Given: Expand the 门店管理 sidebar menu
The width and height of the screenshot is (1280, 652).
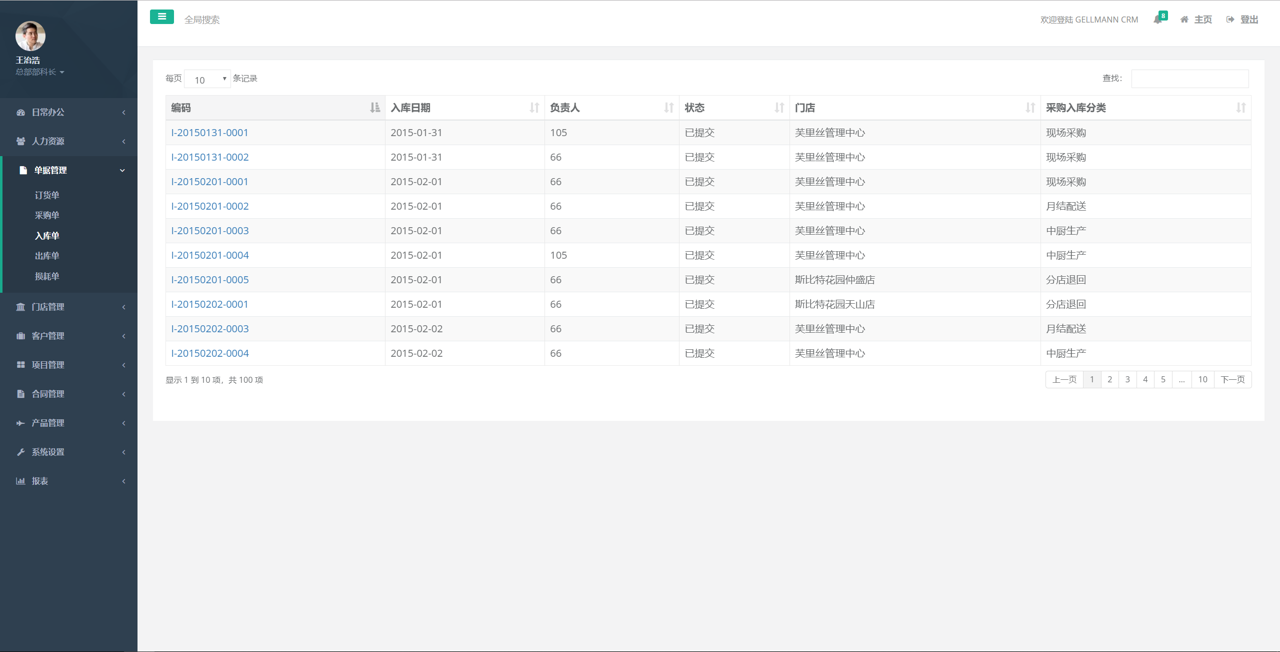Looking at the screenshot, I should point(68,307).
